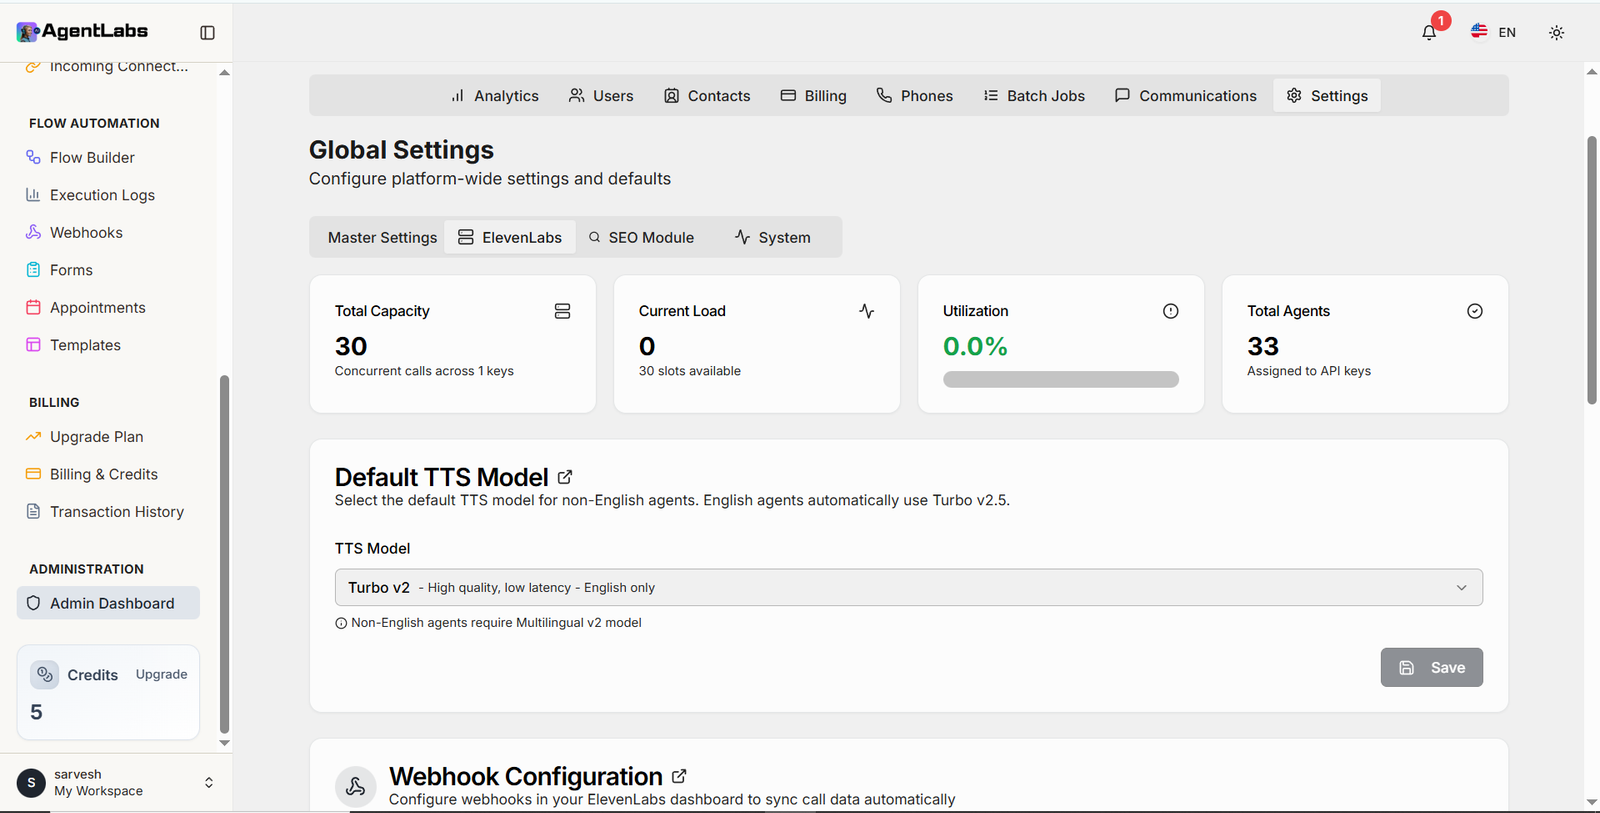Click the Execution Logs chart icon
The image size is (1600, 813).
[x=33, y=195]
